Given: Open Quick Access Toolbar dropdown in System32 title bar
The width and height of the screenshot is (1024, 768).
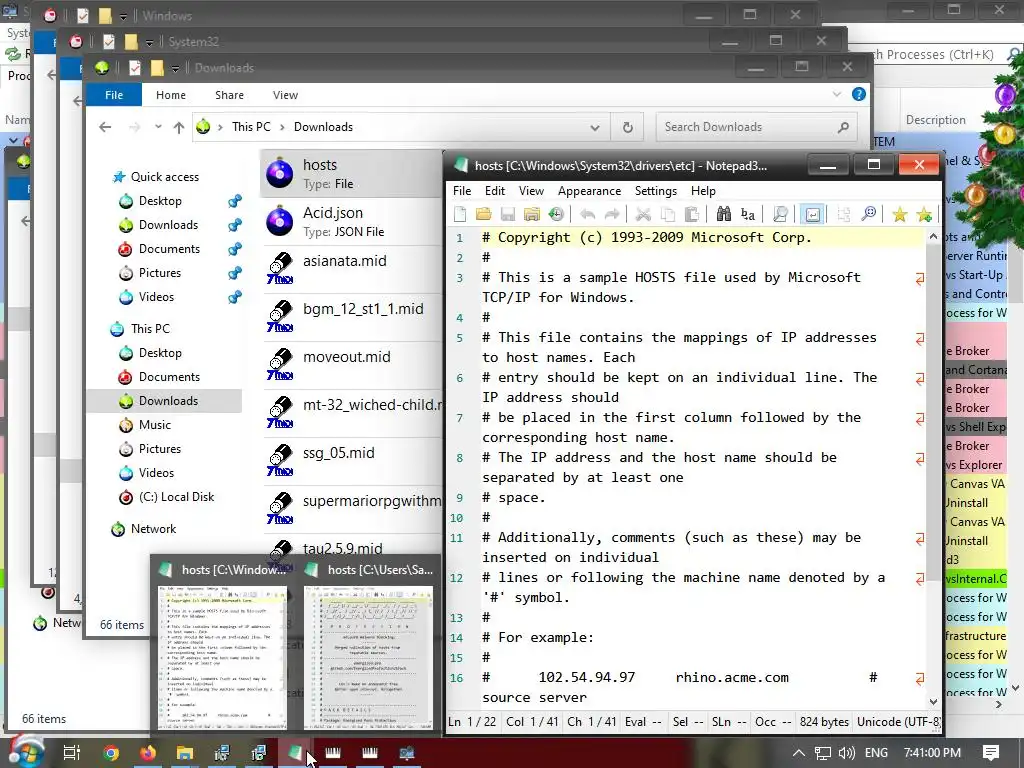Looking at the screenshot, I should pos(149,42).
